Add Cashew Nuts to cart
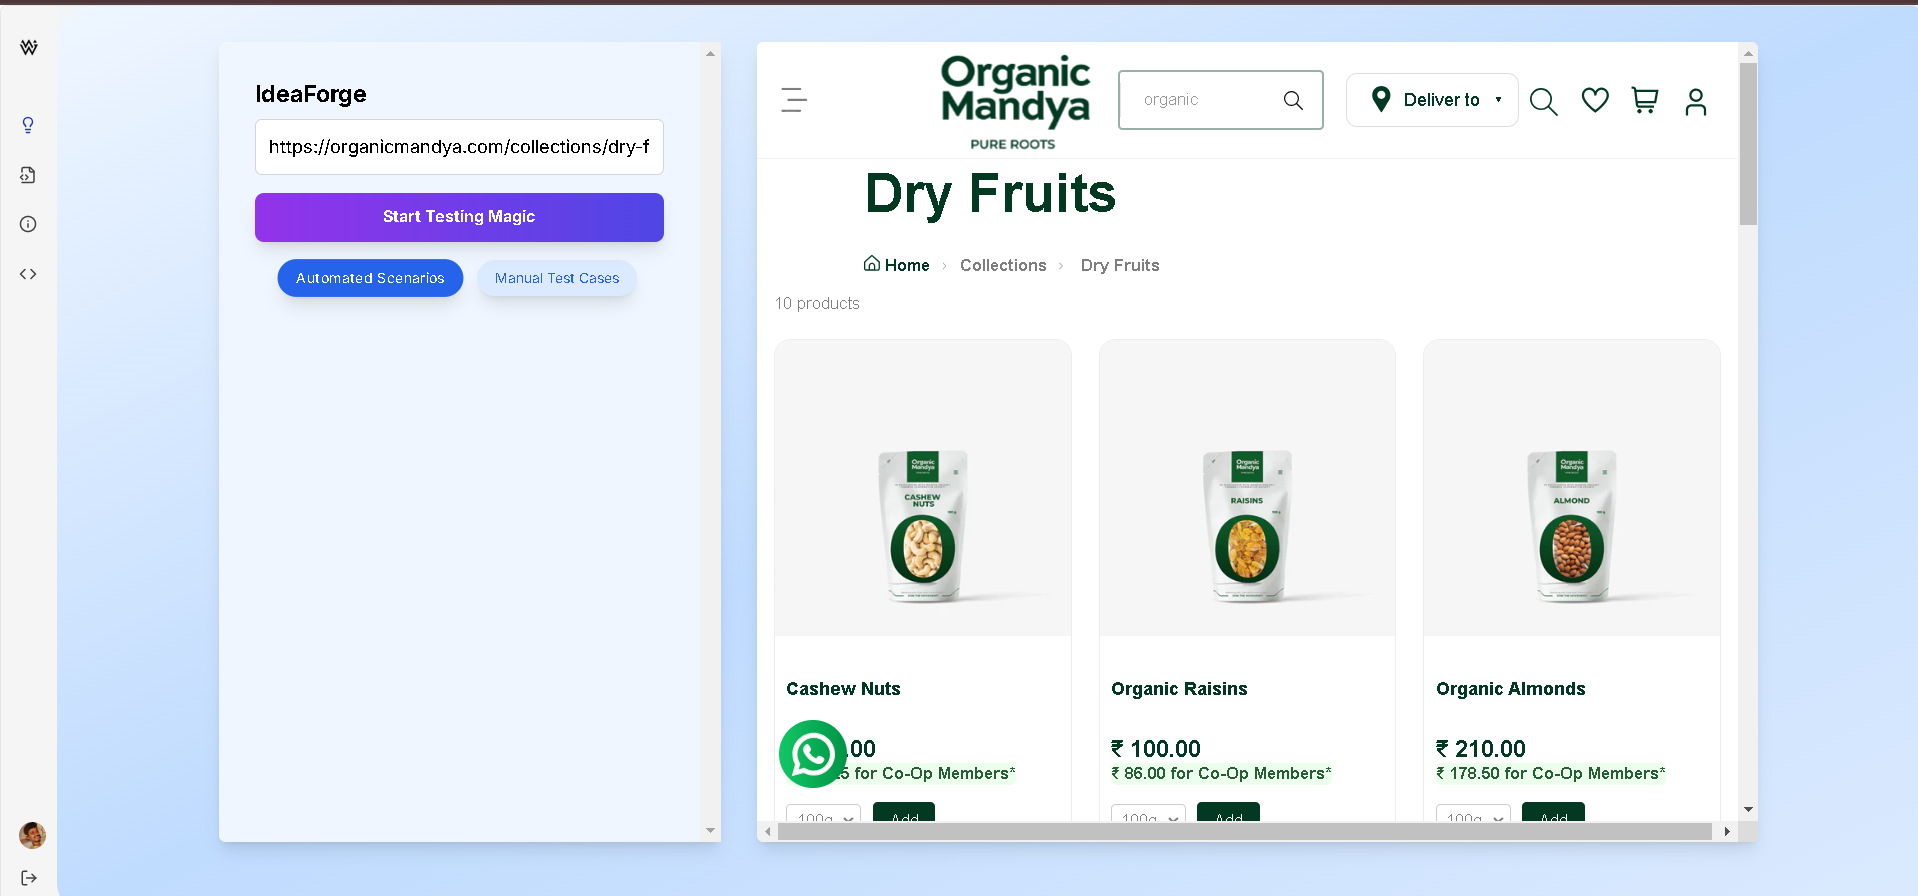 (x=904, y=812)
